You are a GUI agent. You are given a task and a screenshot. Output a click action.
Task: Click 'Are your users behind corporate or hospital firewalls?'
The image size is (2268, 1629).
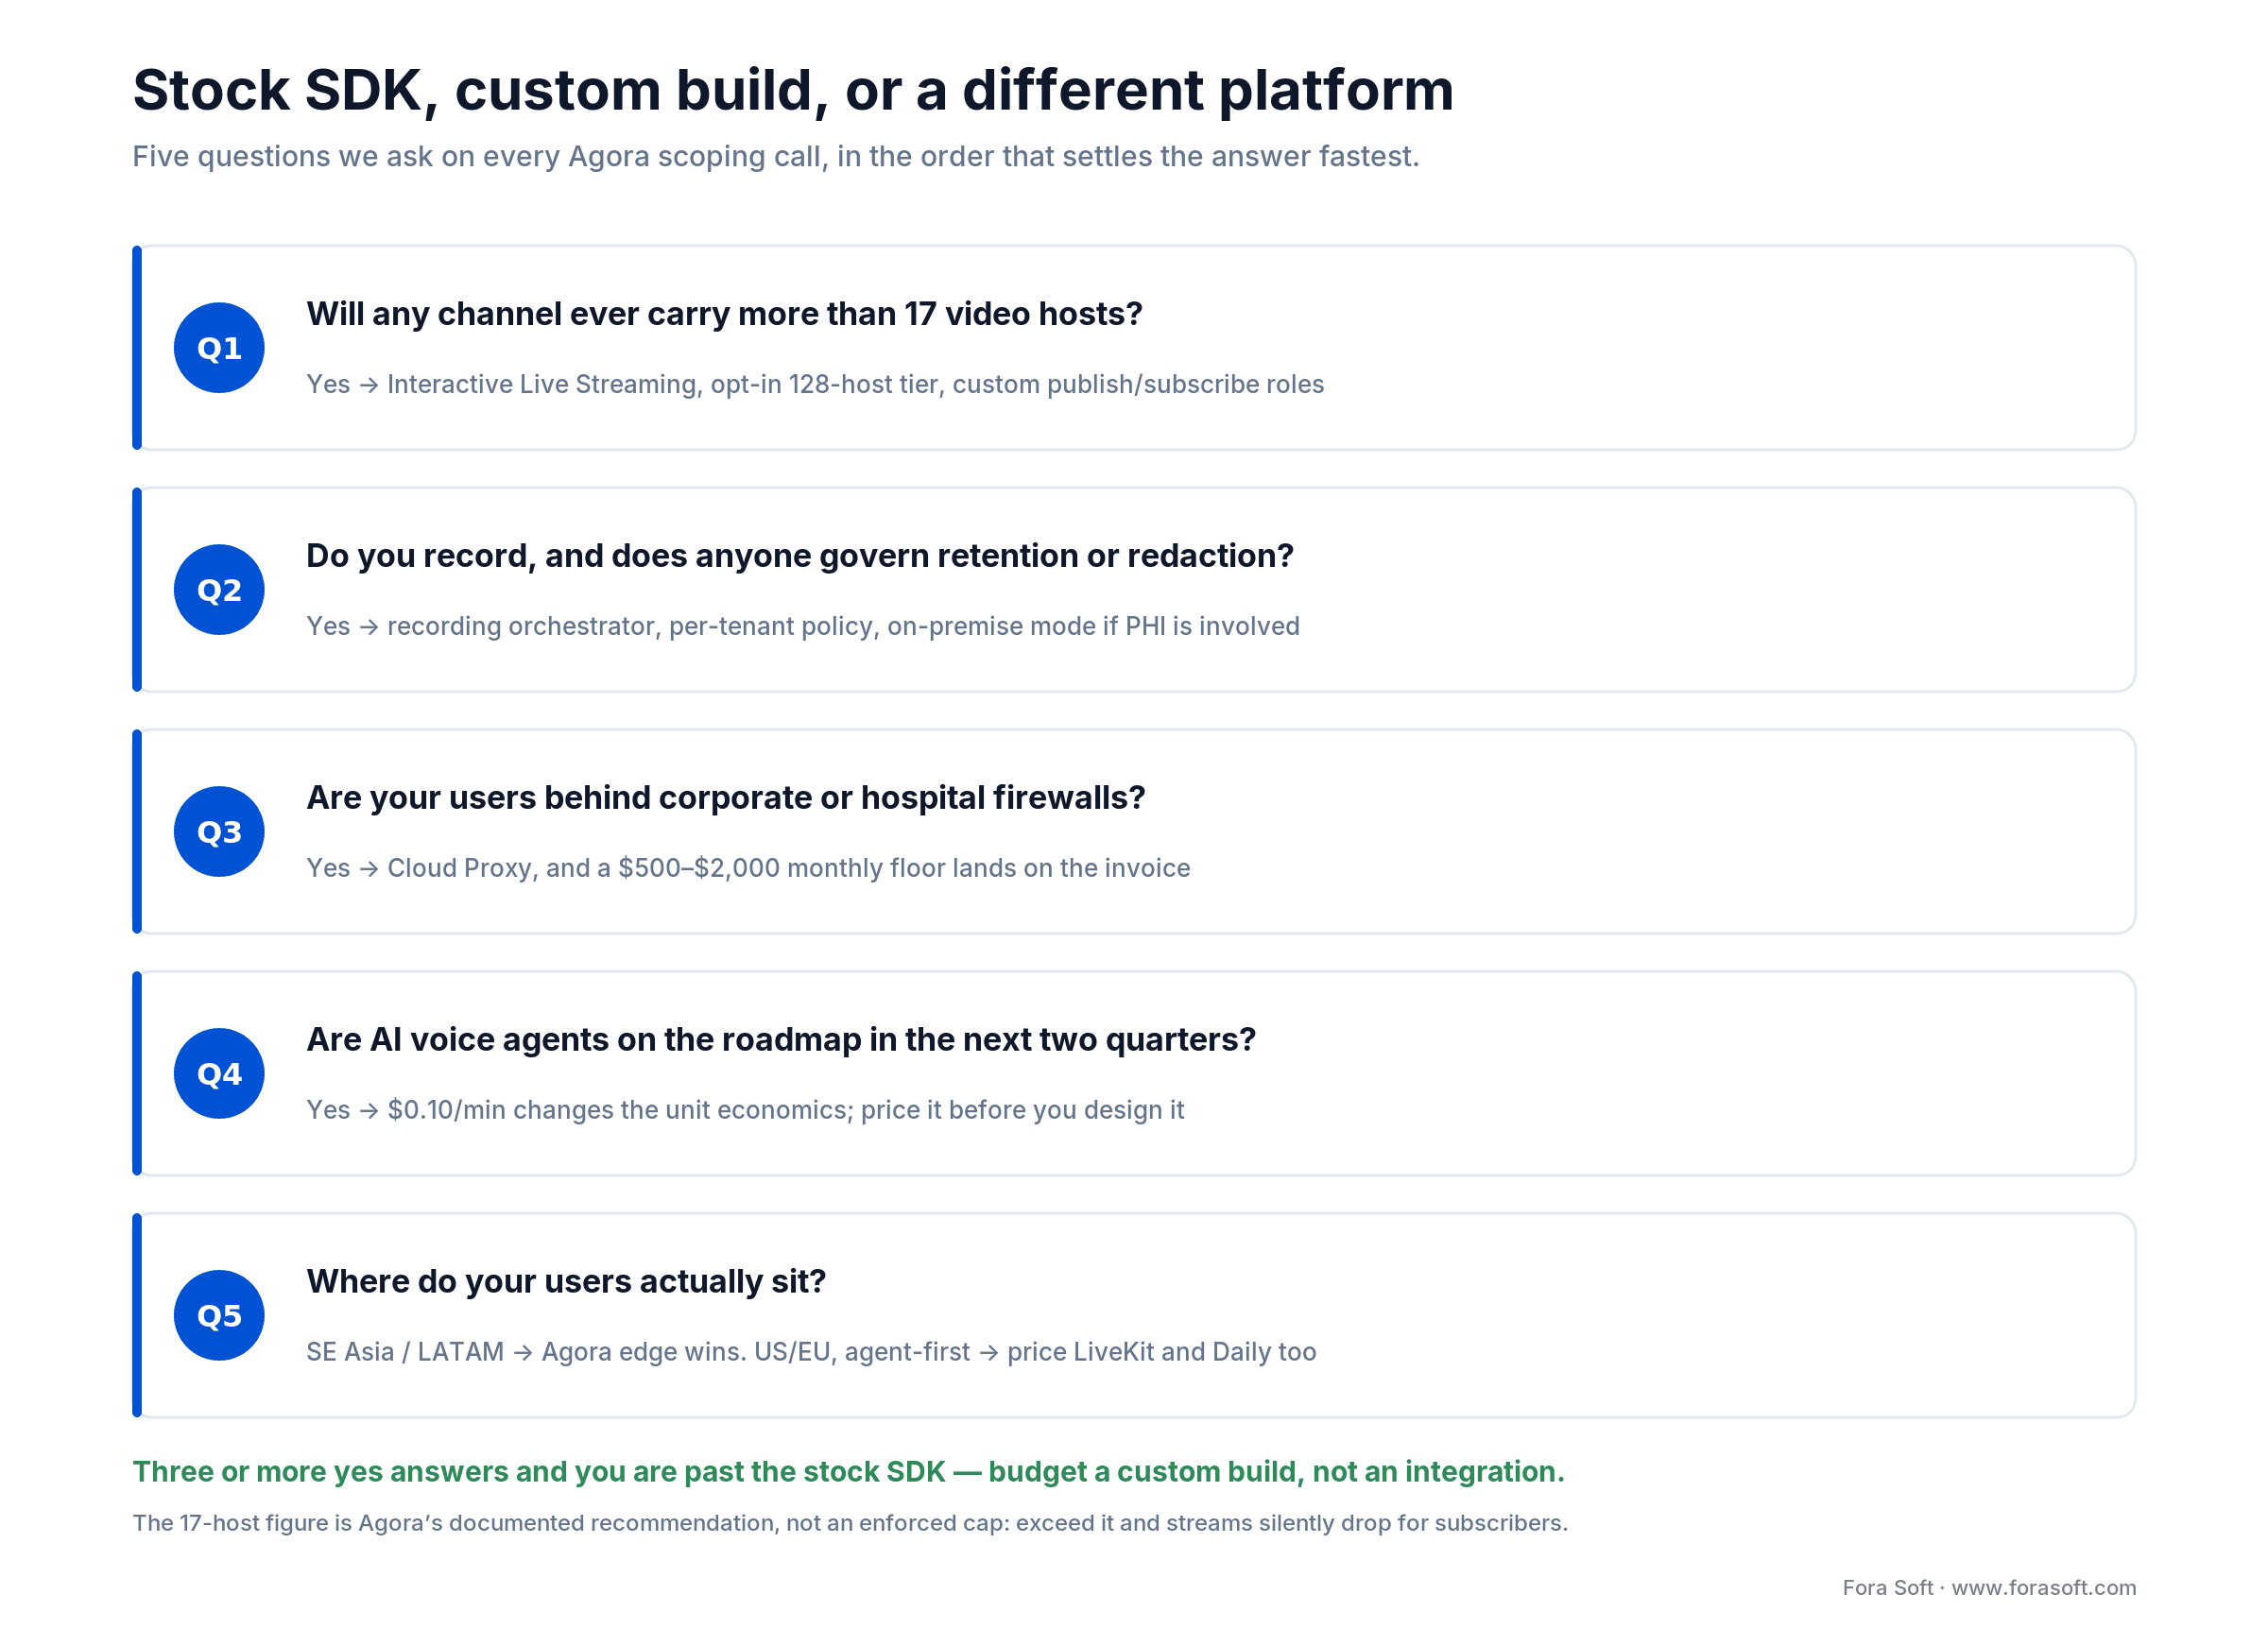[x=726, y=798]
